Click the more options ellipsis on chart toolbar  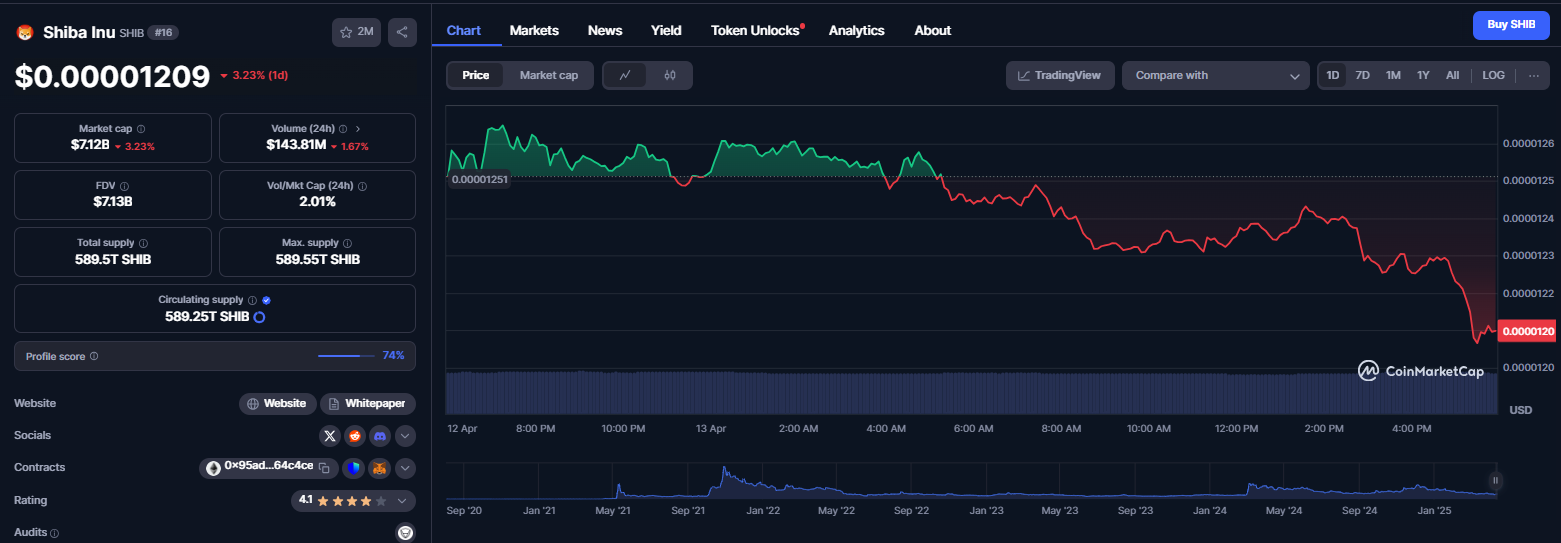1533,76
